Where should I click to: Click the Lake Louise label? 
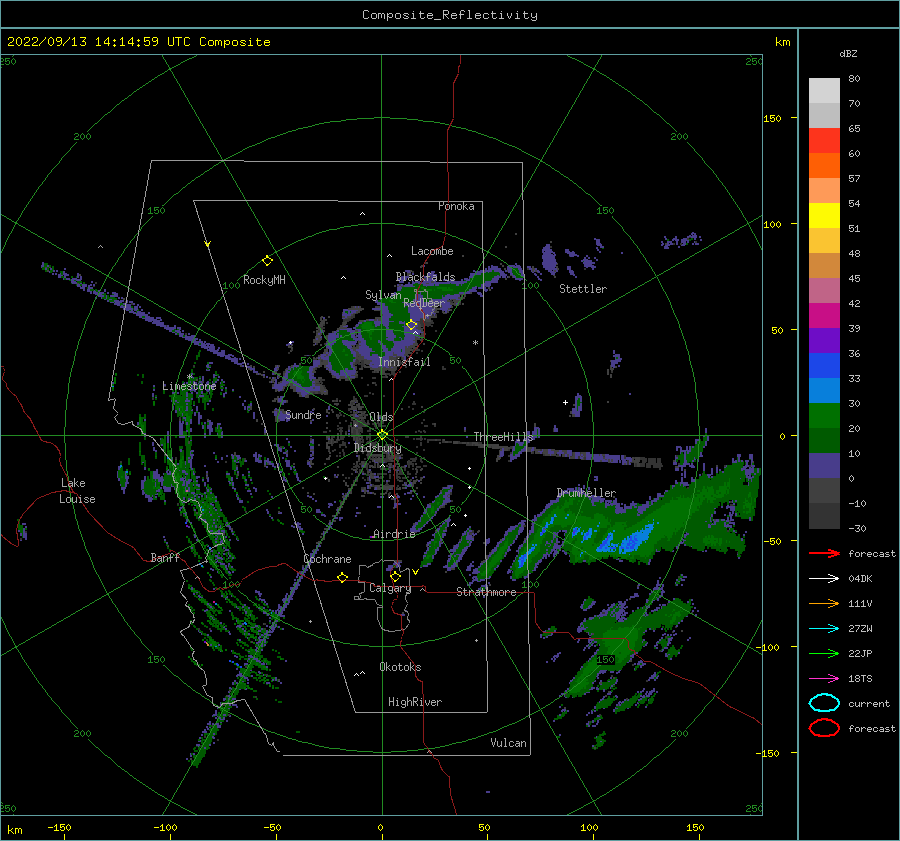point(78,491)
